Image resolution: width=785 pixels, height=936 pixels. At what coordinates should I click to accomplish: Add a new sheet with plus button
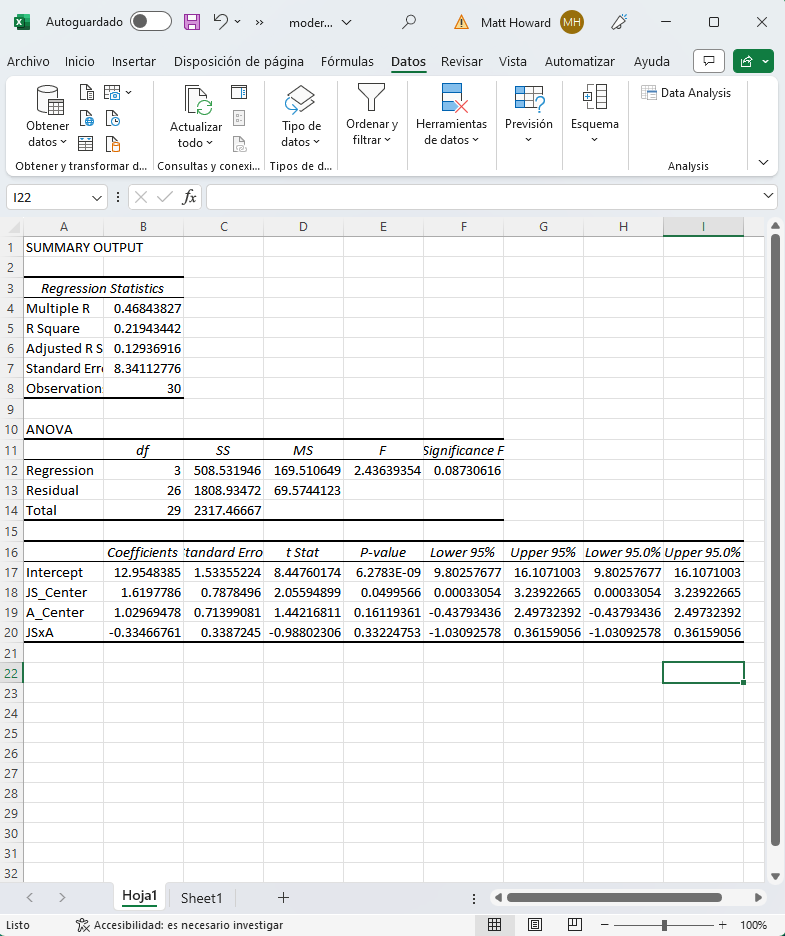point(283,898)
